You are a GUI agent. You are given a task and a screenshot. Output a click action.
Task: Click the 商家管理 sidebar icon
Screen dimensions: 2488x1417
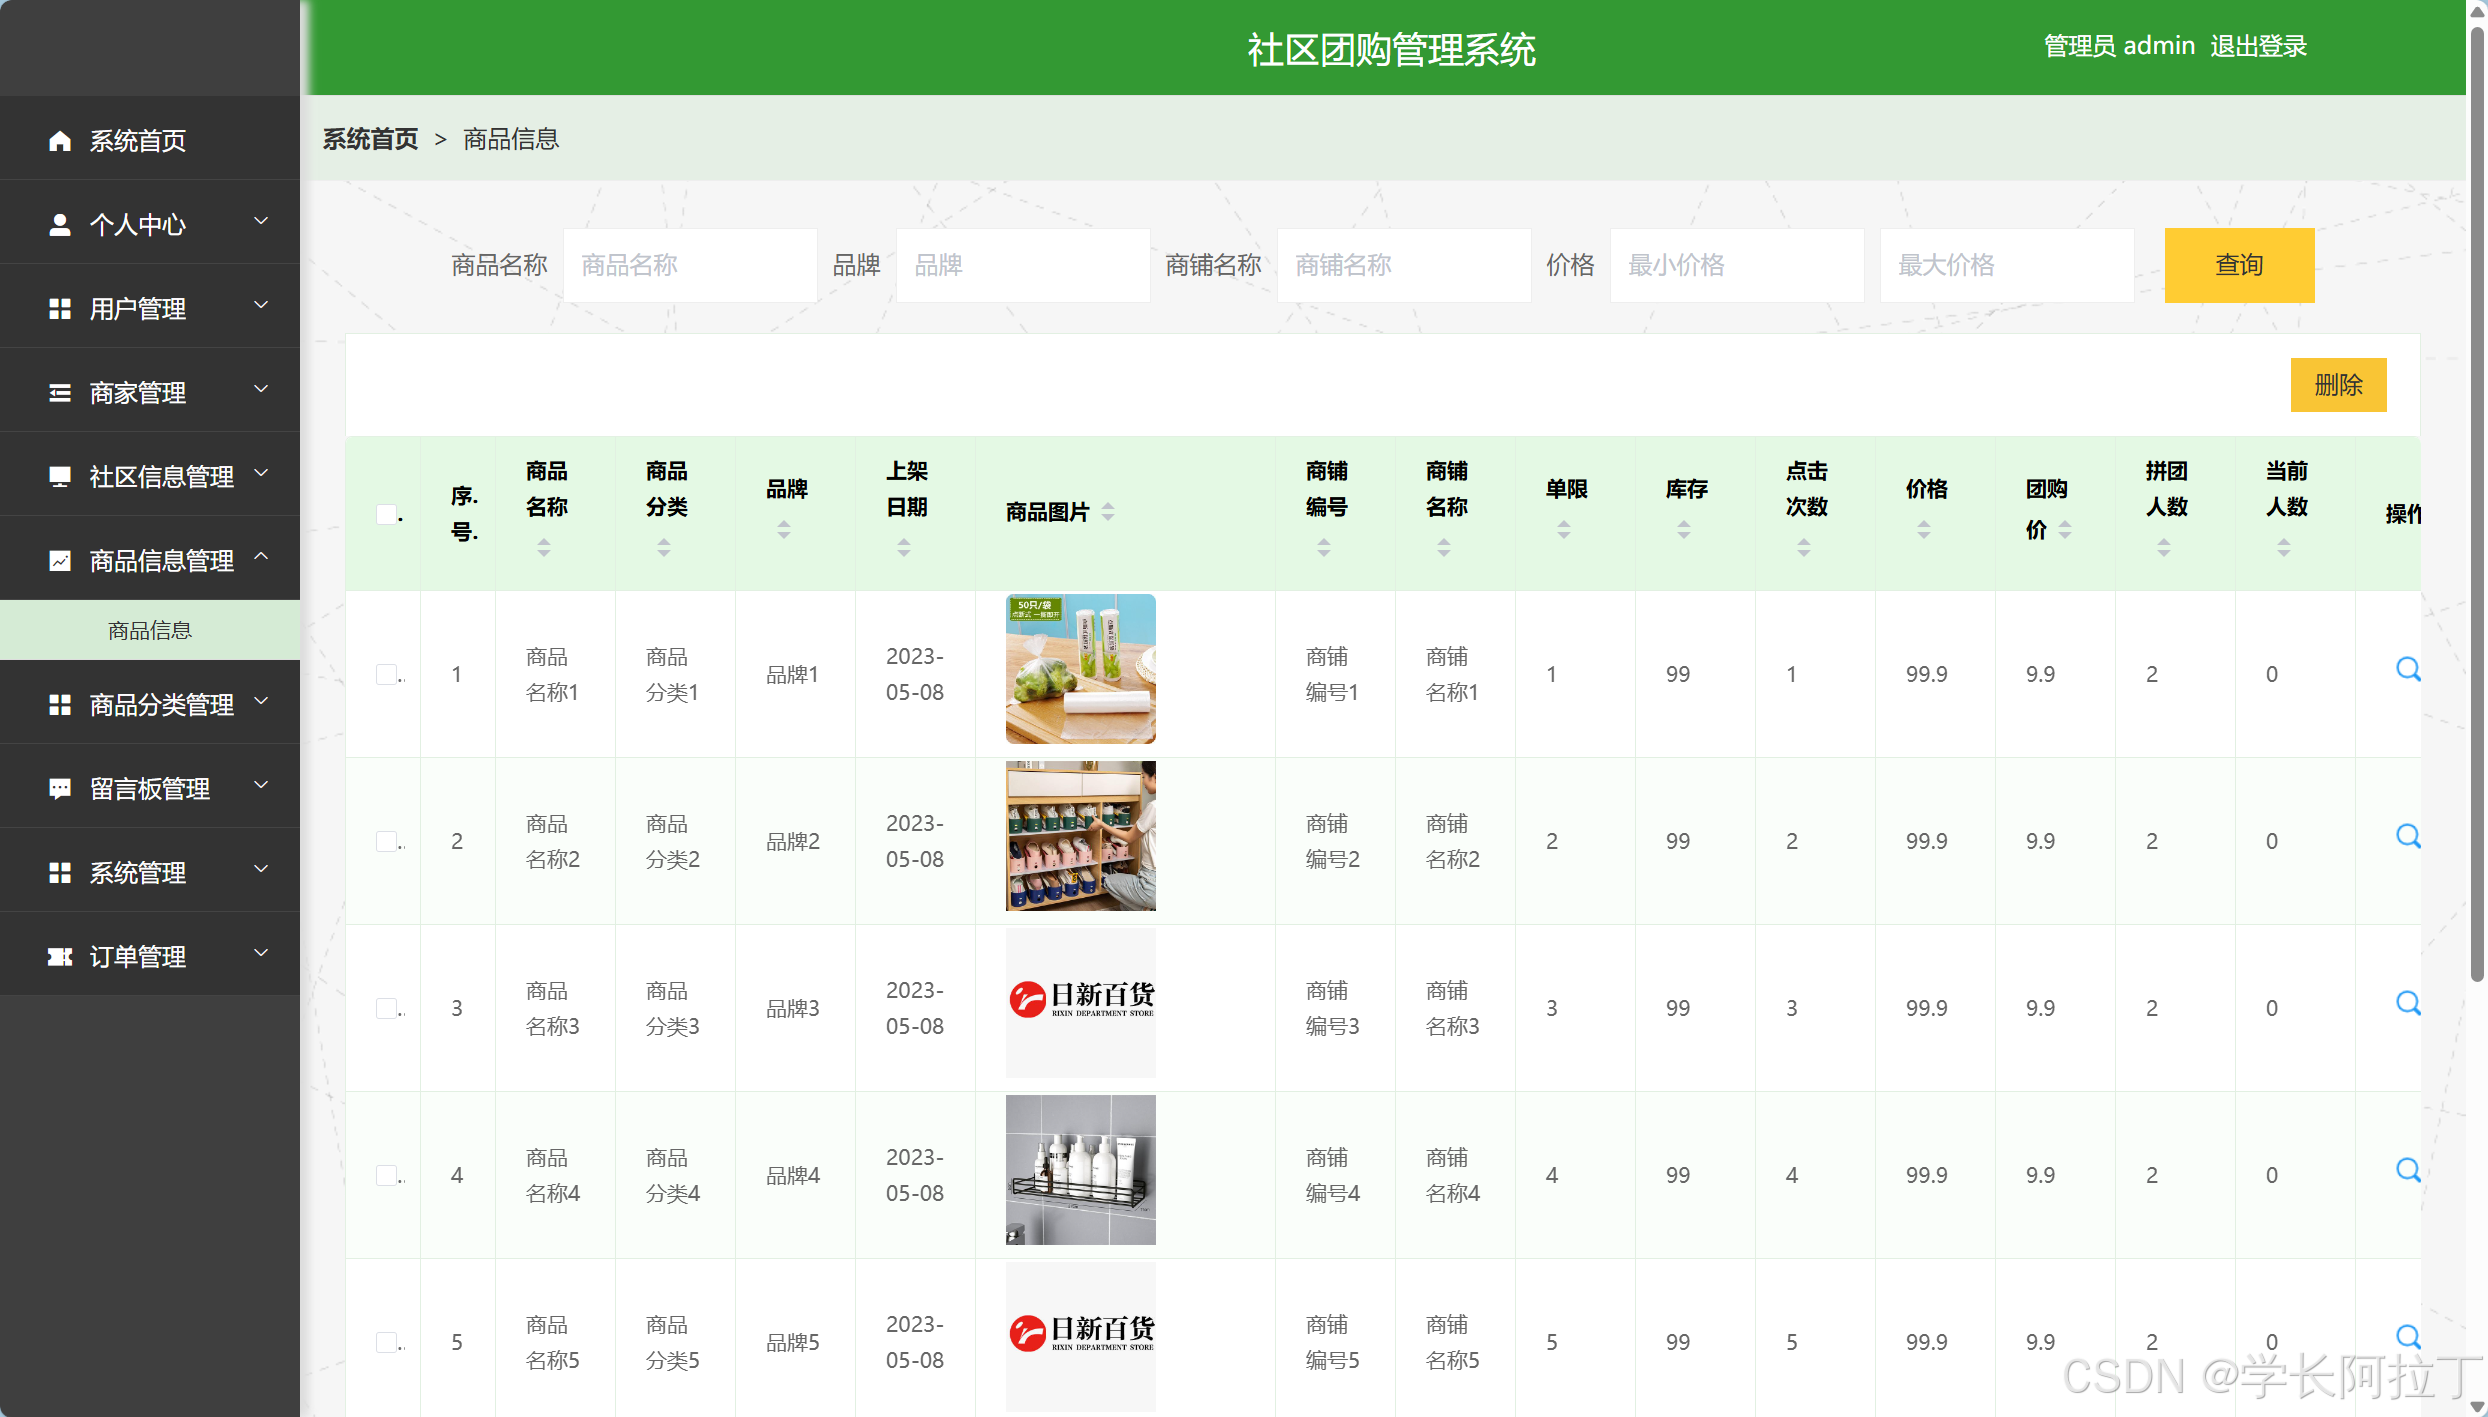[x=59, y=392]
